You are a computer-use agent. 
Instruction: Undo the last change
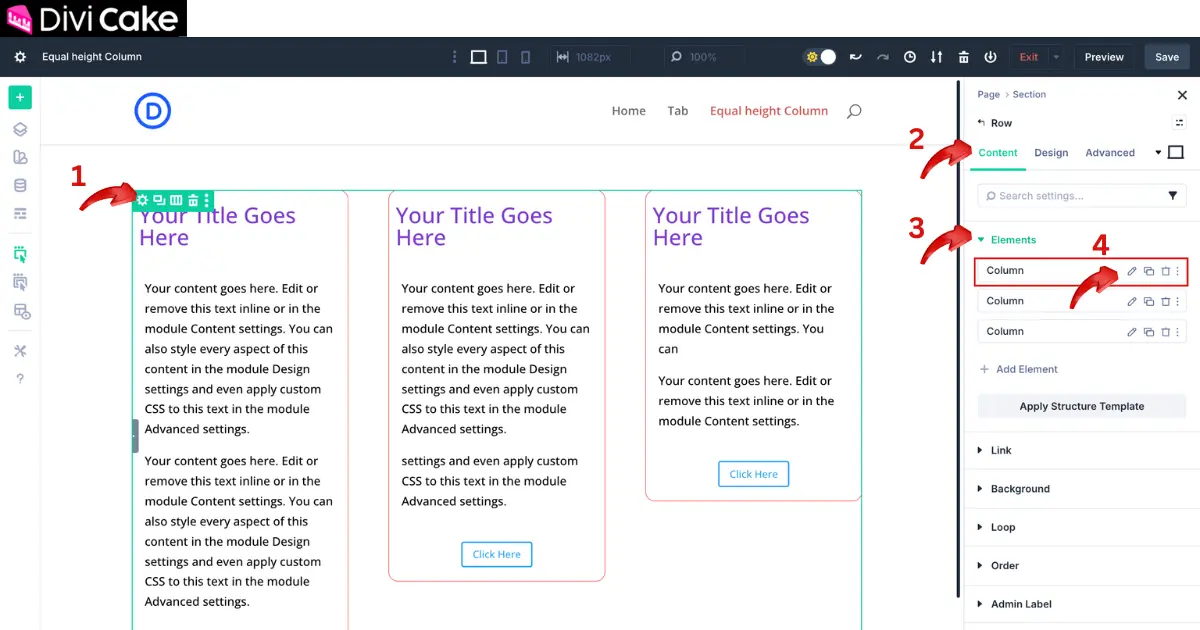point(856,57)
